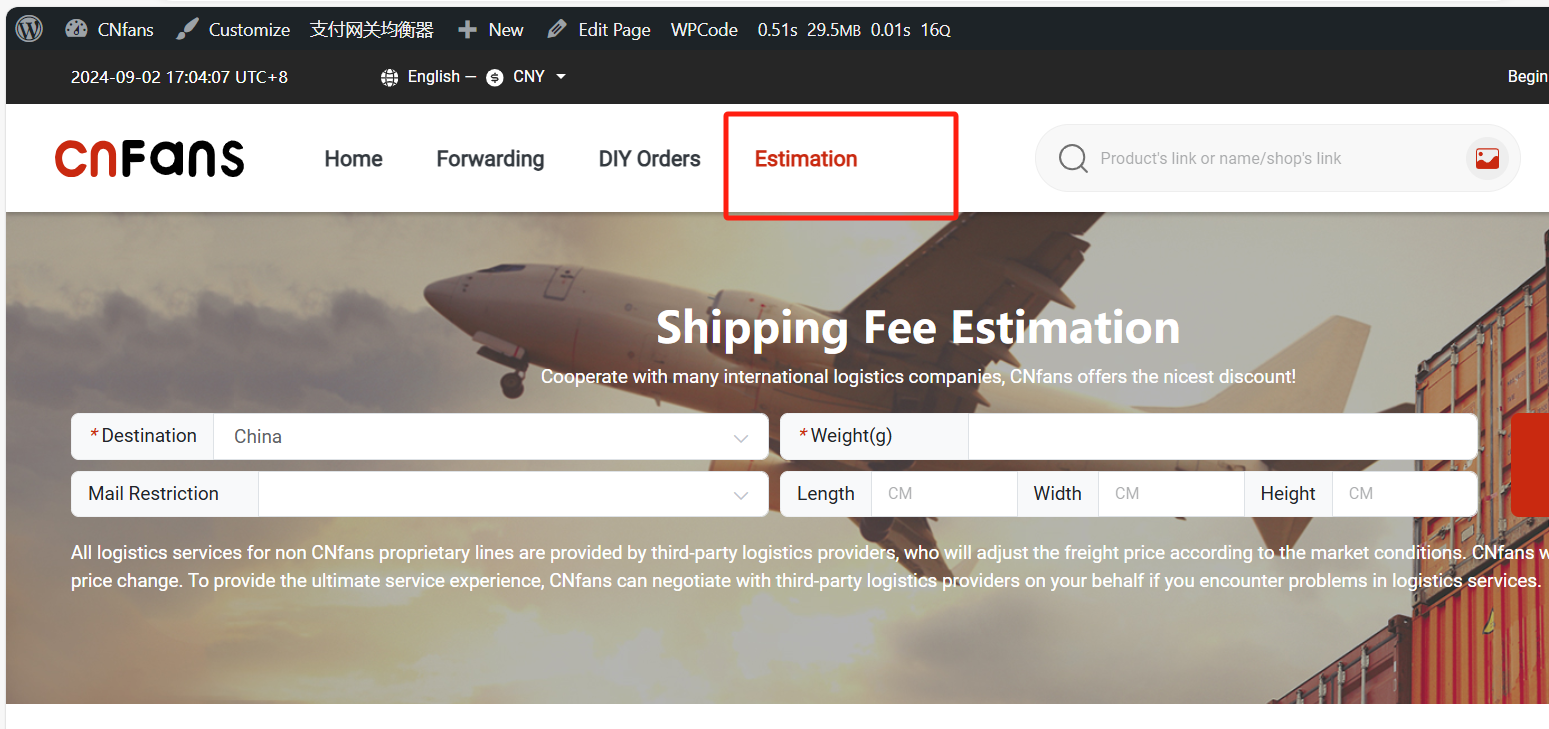Go to the Forwarding menu item

tap(490, 159)
